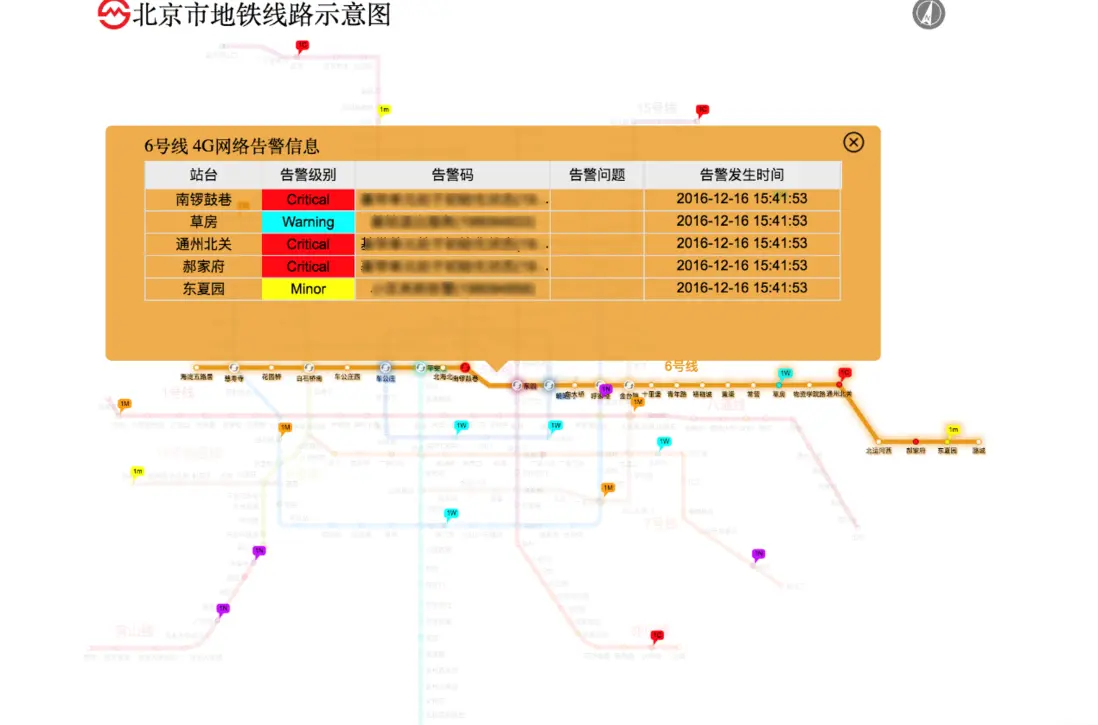The width and height of the screenshot is (1098, 725).
Task: Click the Critical level cell for 通州北关
Action: (308, 244)
